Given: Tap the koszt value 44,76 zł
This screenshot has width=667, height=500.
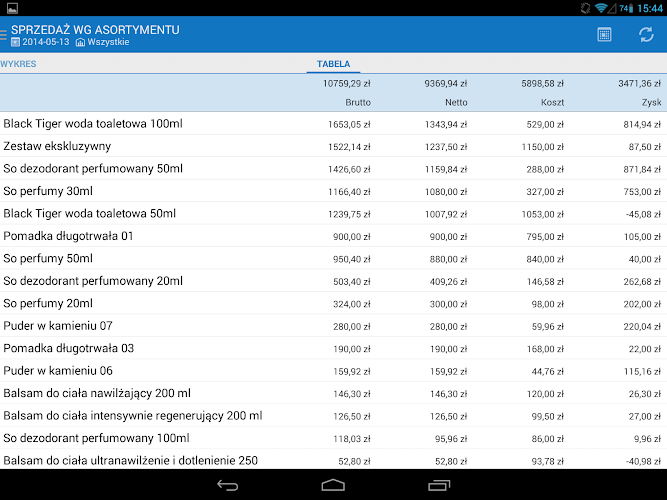Looking at the screenshot, I should pyautogui.click(x=547, y=371).
